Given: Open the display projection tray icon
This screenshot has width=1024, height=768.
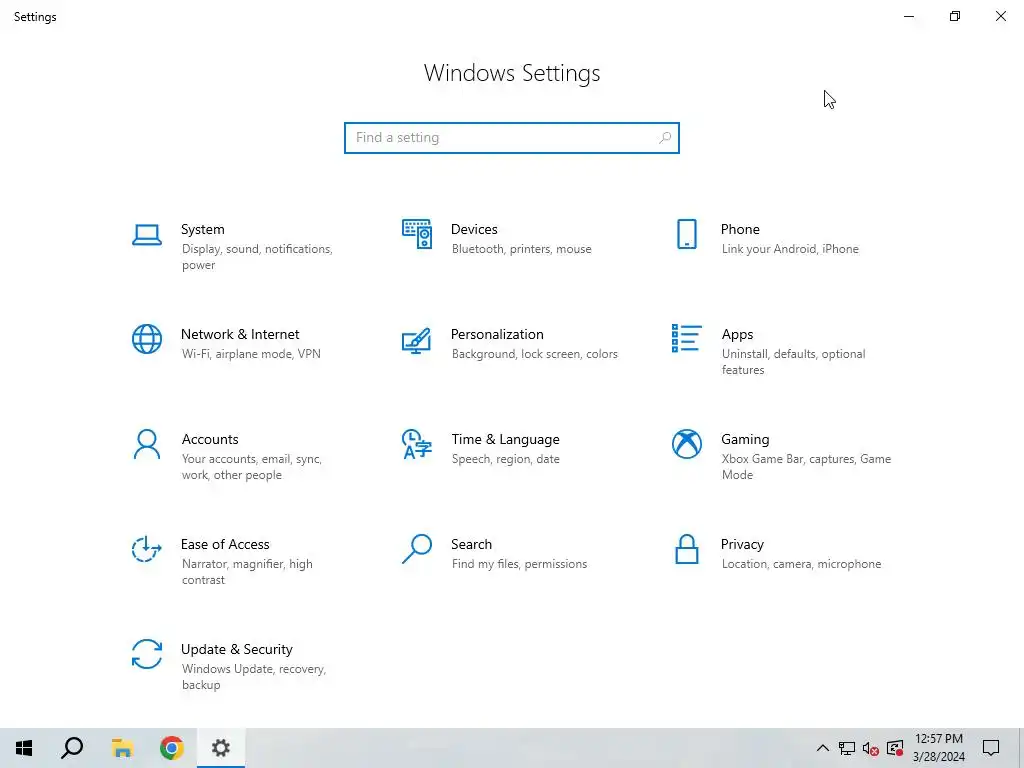Looking at the screenshot, I should click(x=895, y=748).
